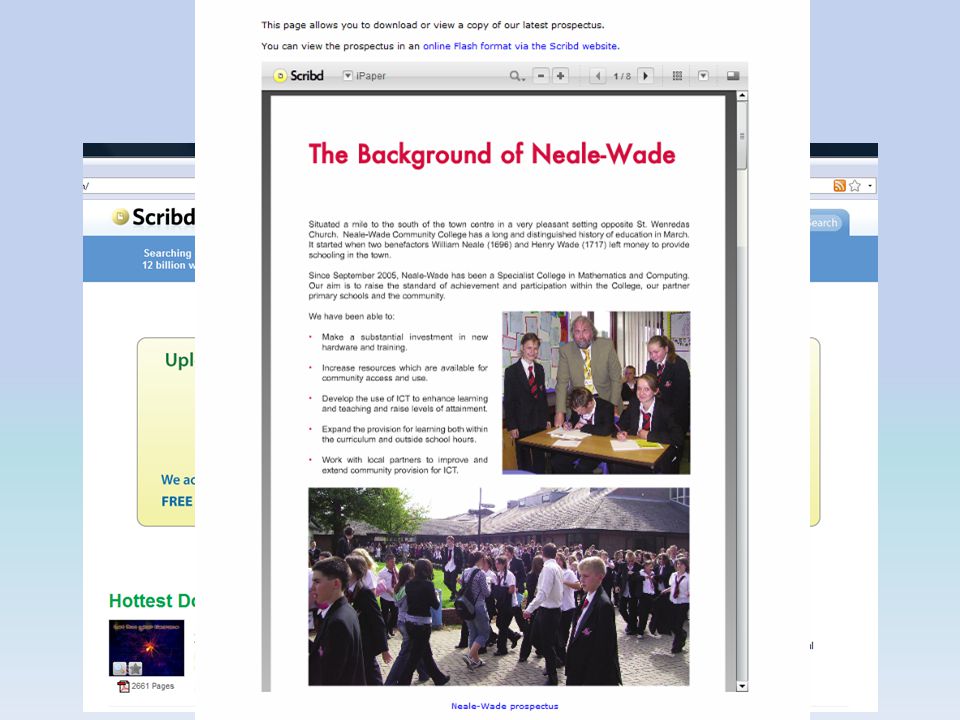The image size is (960, 720).
Task: Click the Scribd logo in the iPaper toolbar
Action: 298,76
